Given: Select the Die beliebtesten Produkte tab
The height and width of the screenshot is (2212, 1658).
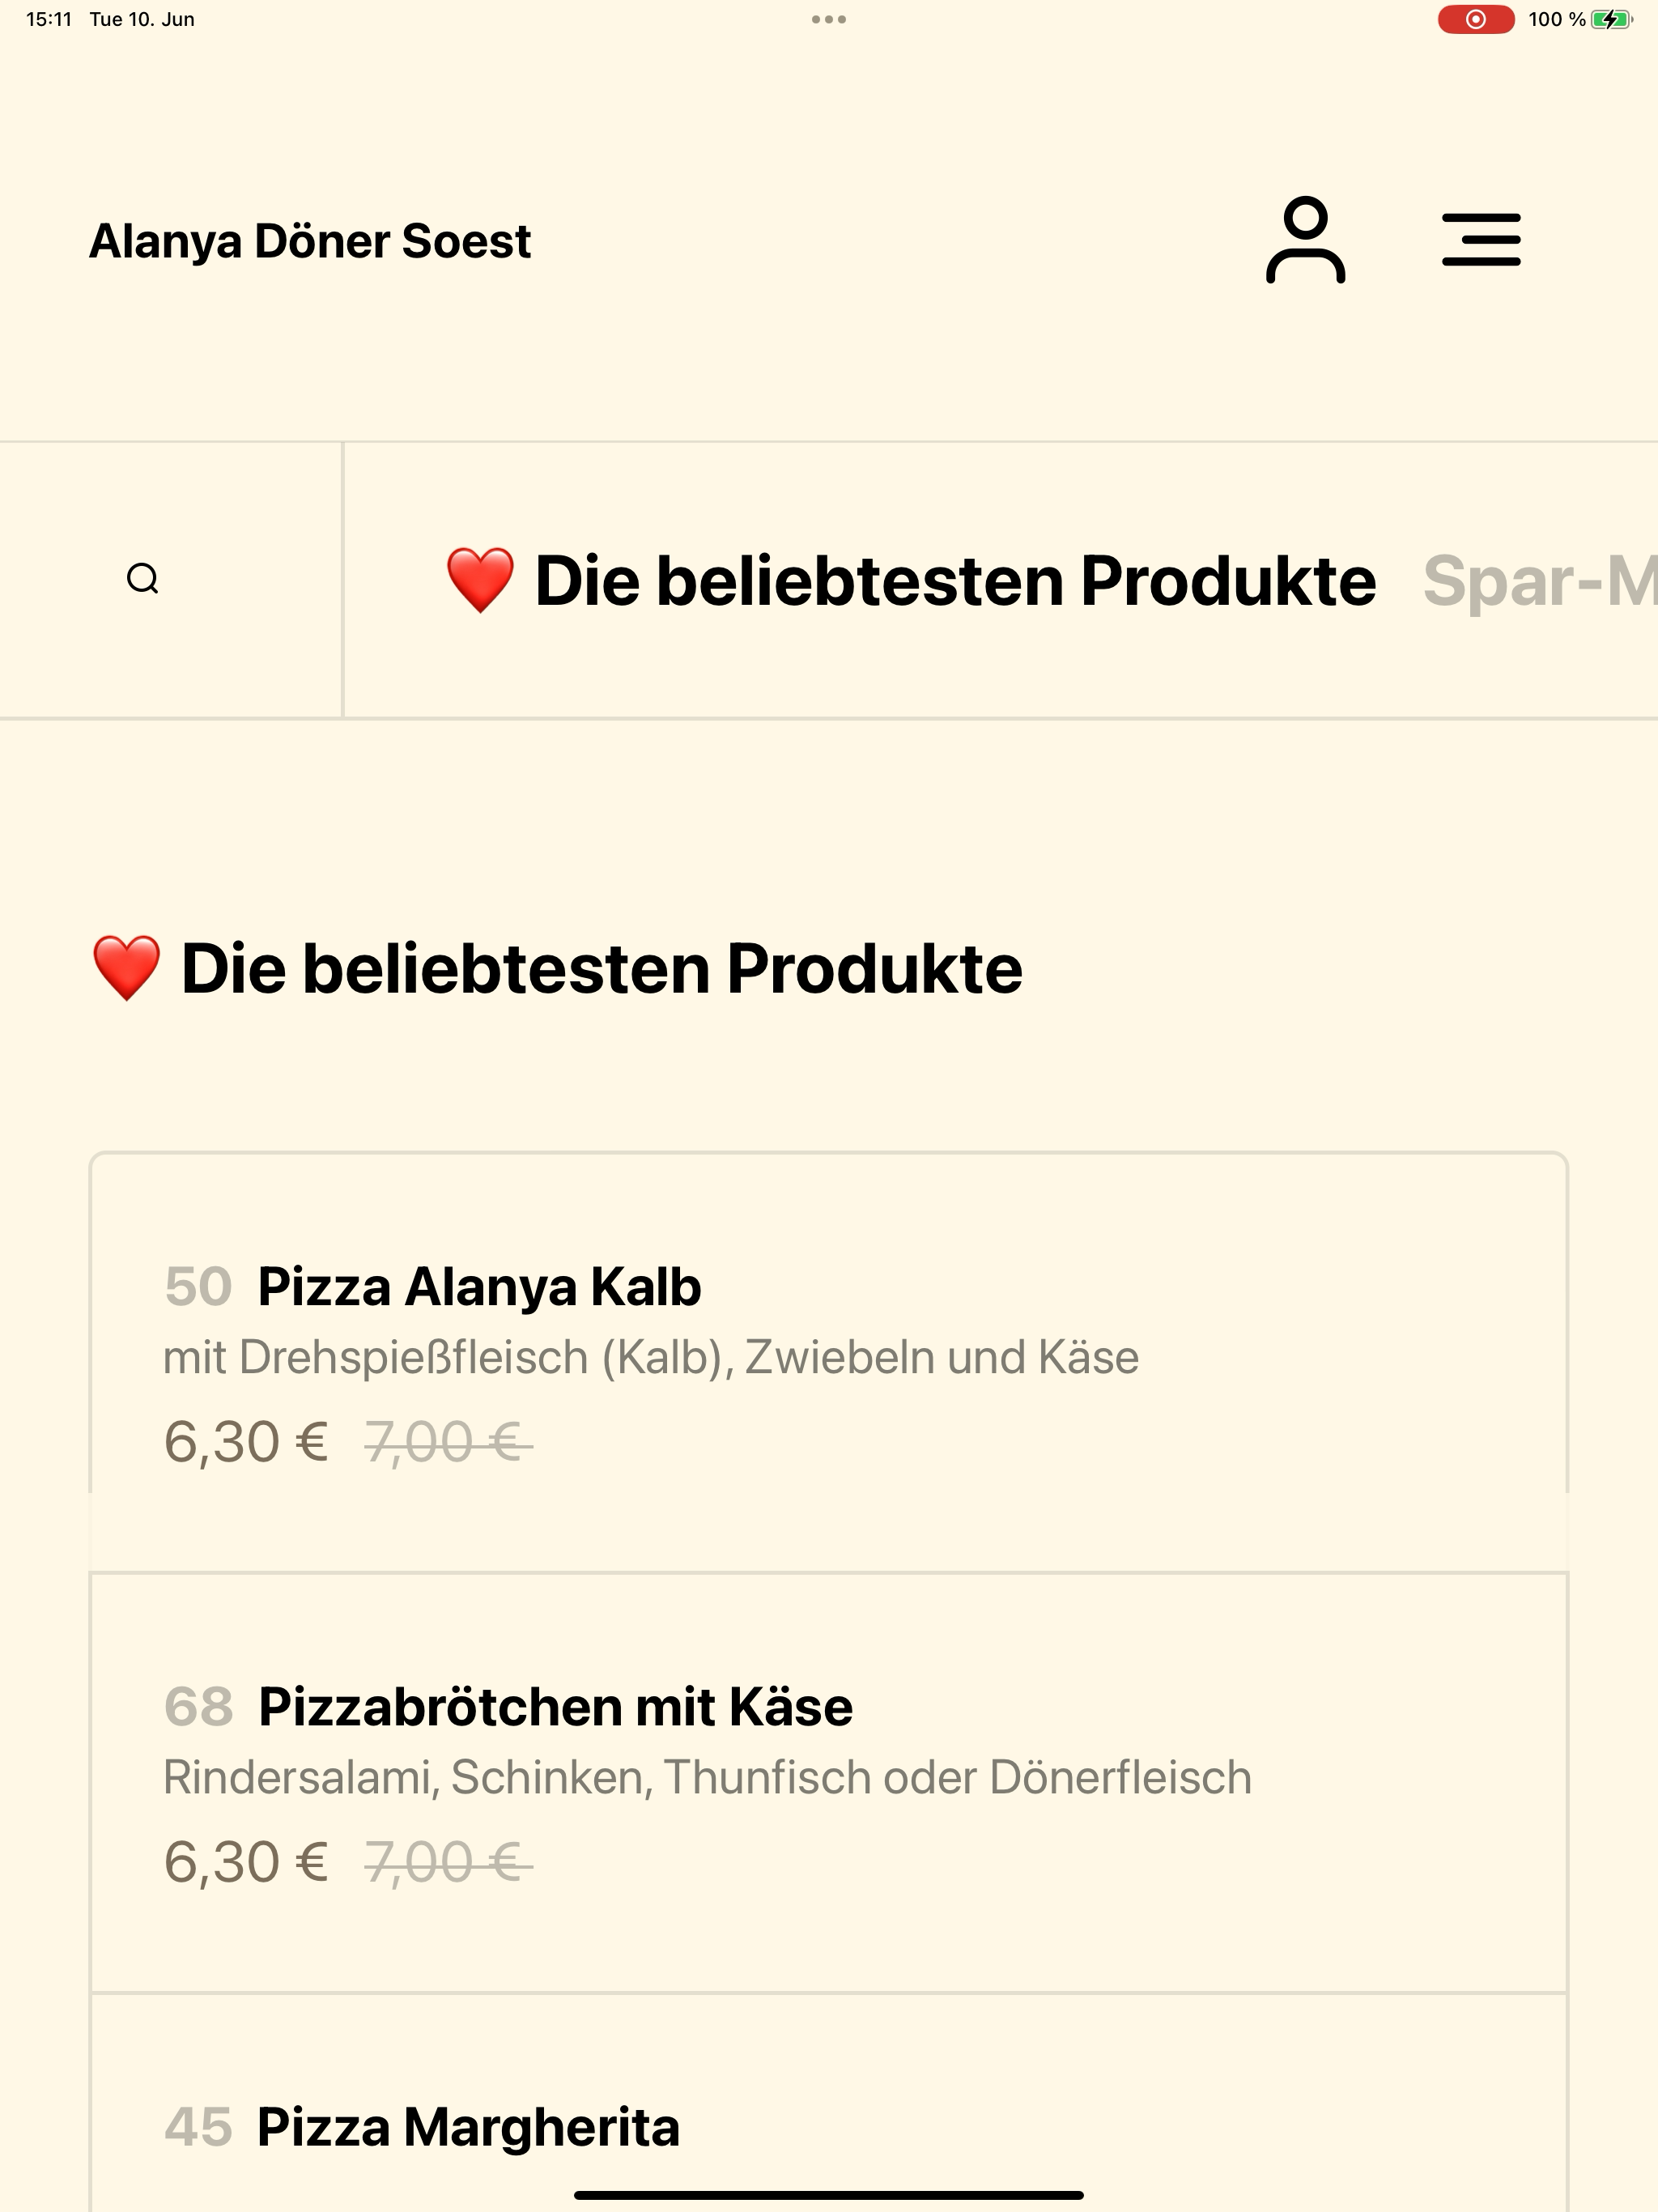Looking at the screenshot, I should pyautogui.click(x=911, y=580).
